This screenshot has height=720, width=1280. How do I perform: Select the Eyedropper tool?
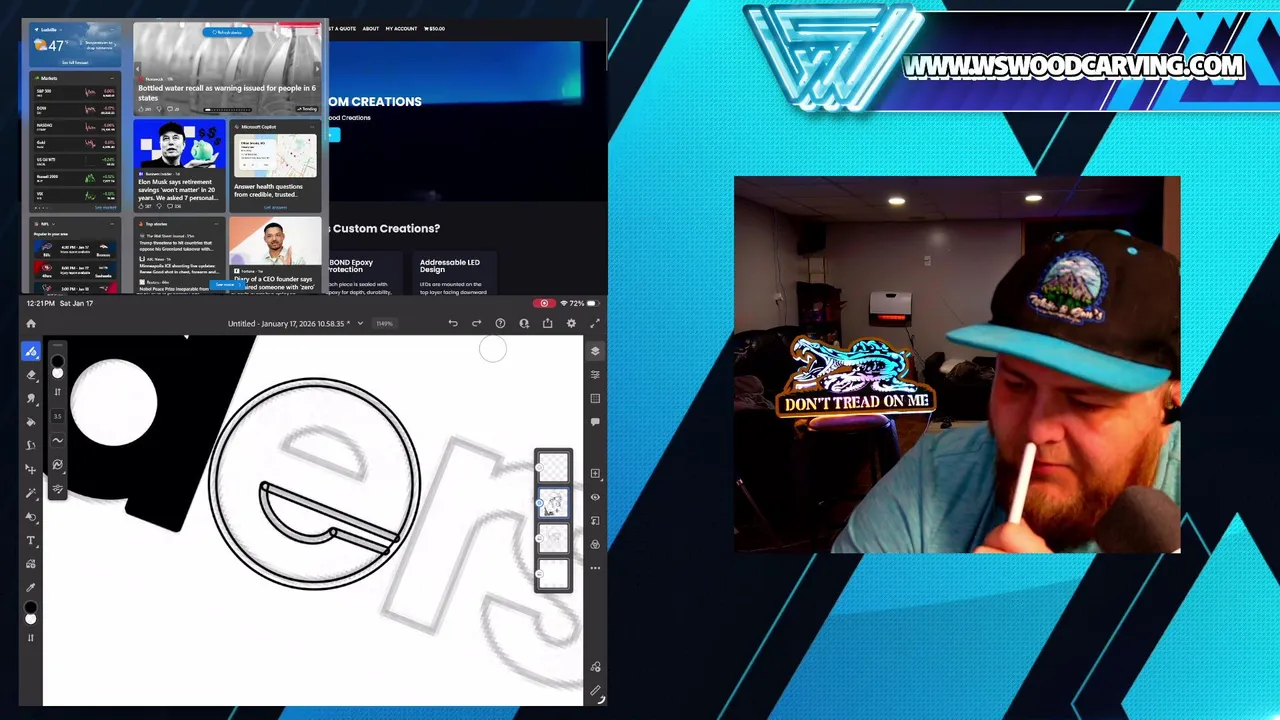tap(31, 589)
